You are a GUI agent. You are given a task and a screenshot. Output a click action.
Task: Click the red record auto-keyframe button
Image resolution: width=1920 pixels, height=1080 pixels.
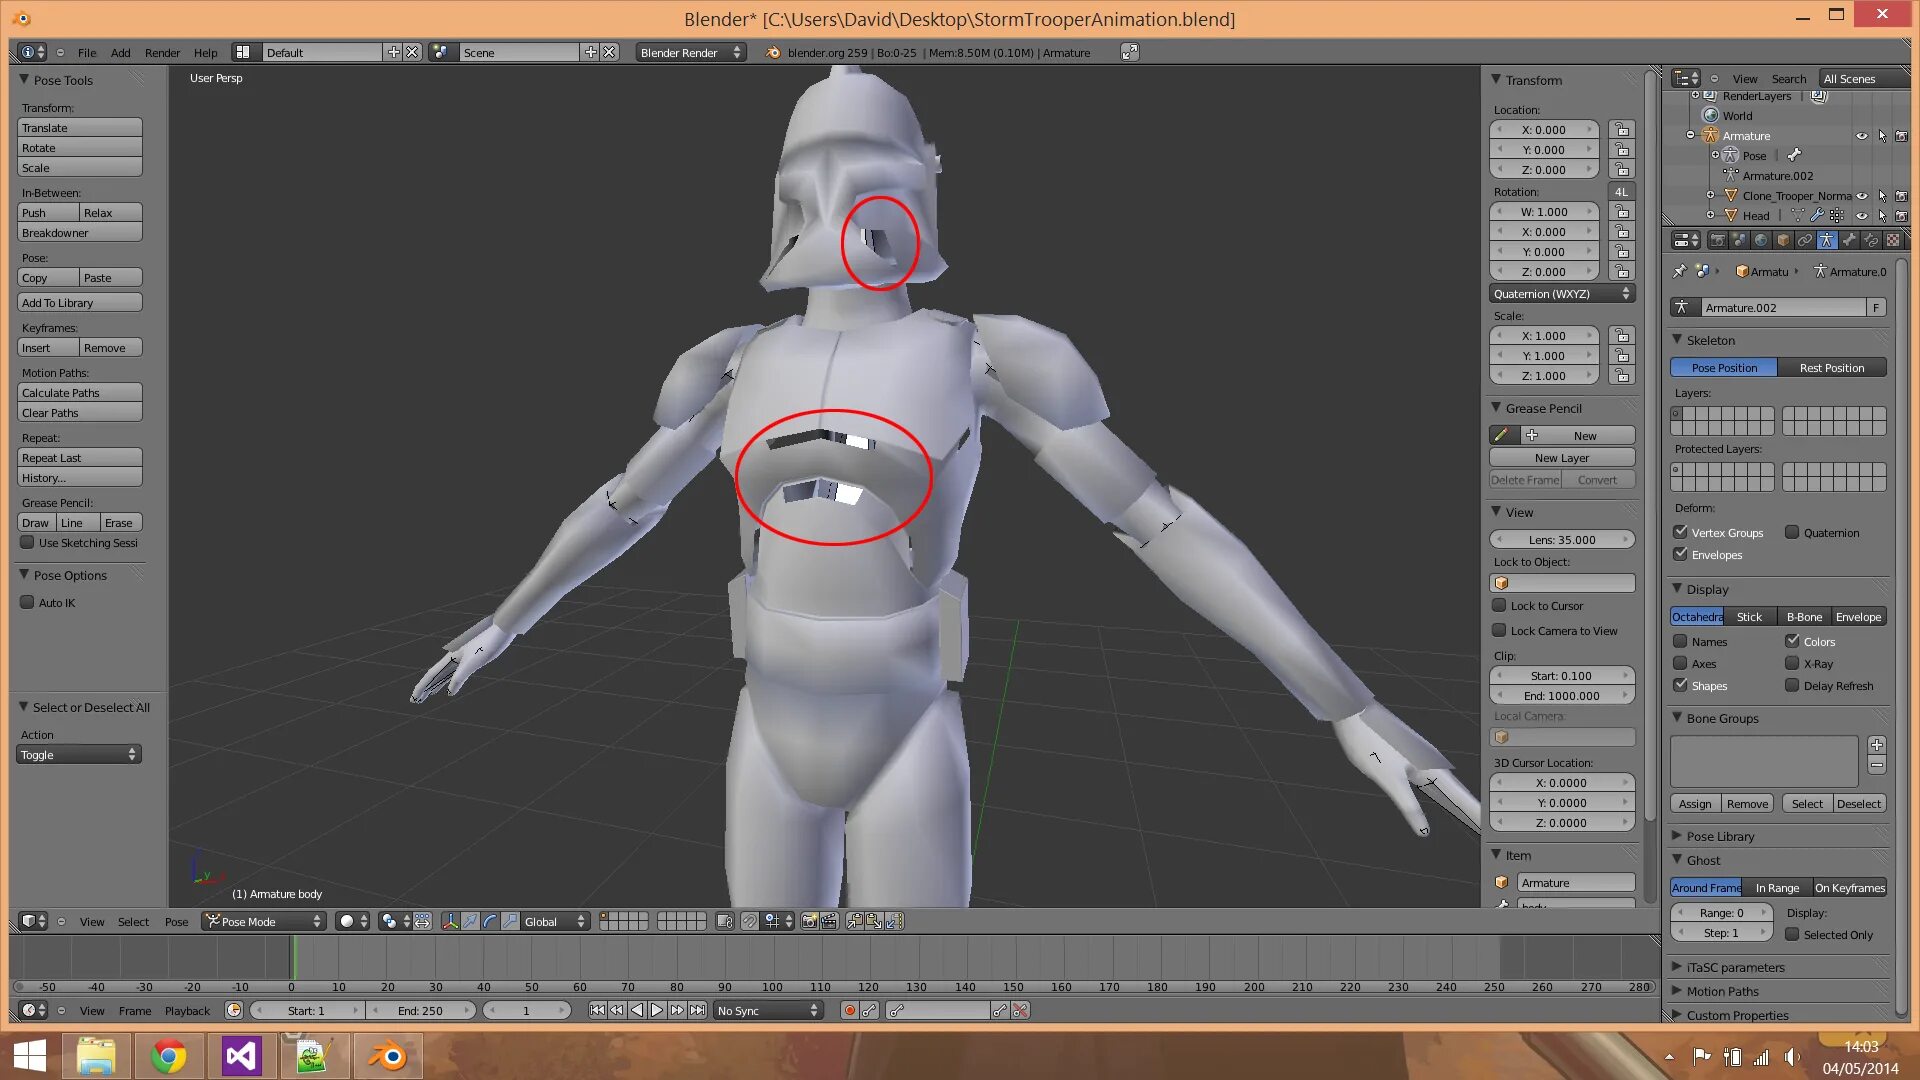point(849,1010)
